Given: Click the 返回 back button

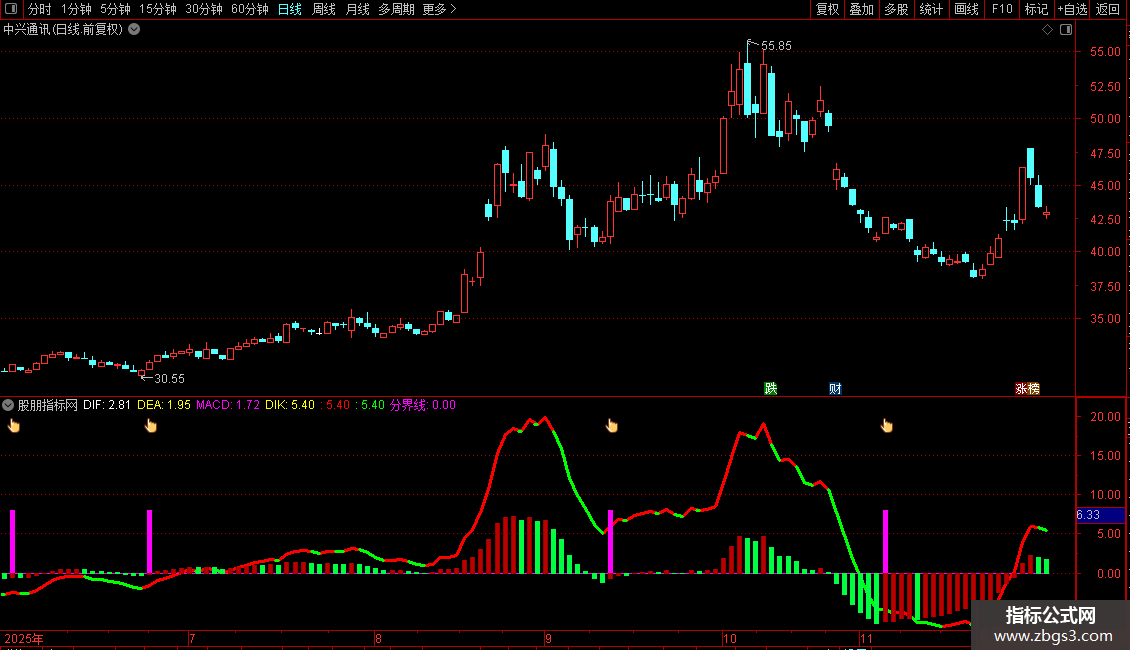Looking at the screenshot, I should [x=1108, y=9].
